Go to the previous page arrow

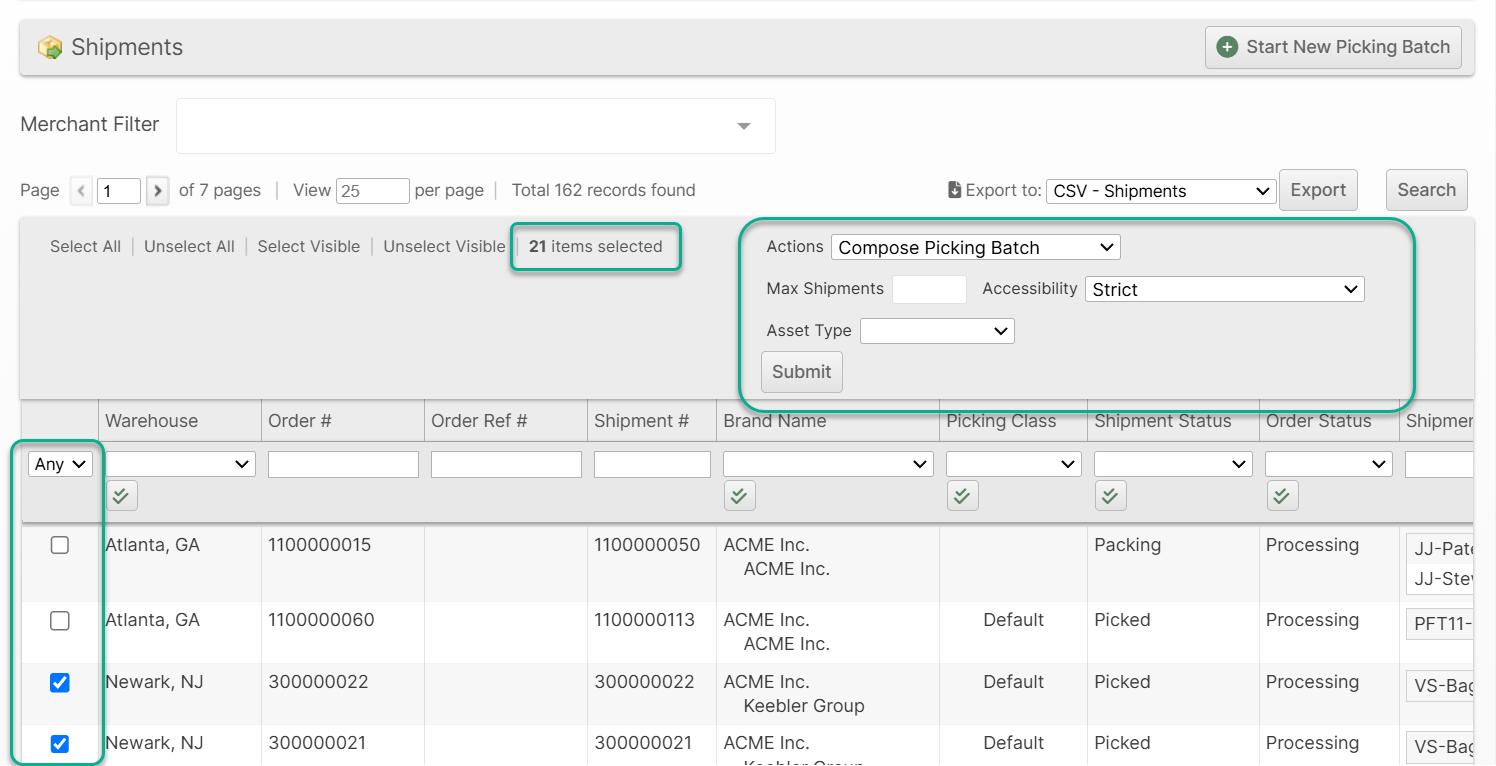pyautogui.click(x=81, y=191)
